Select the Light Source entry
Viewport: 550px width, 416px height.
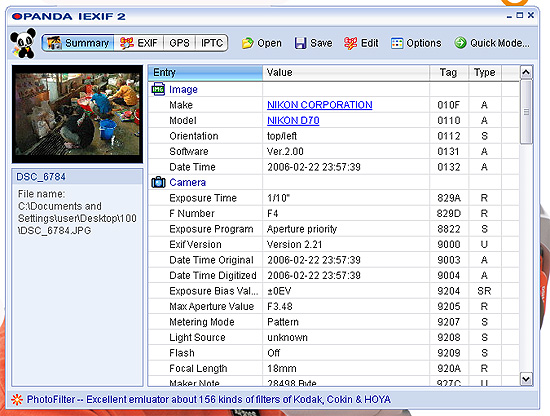coord(197,337)
